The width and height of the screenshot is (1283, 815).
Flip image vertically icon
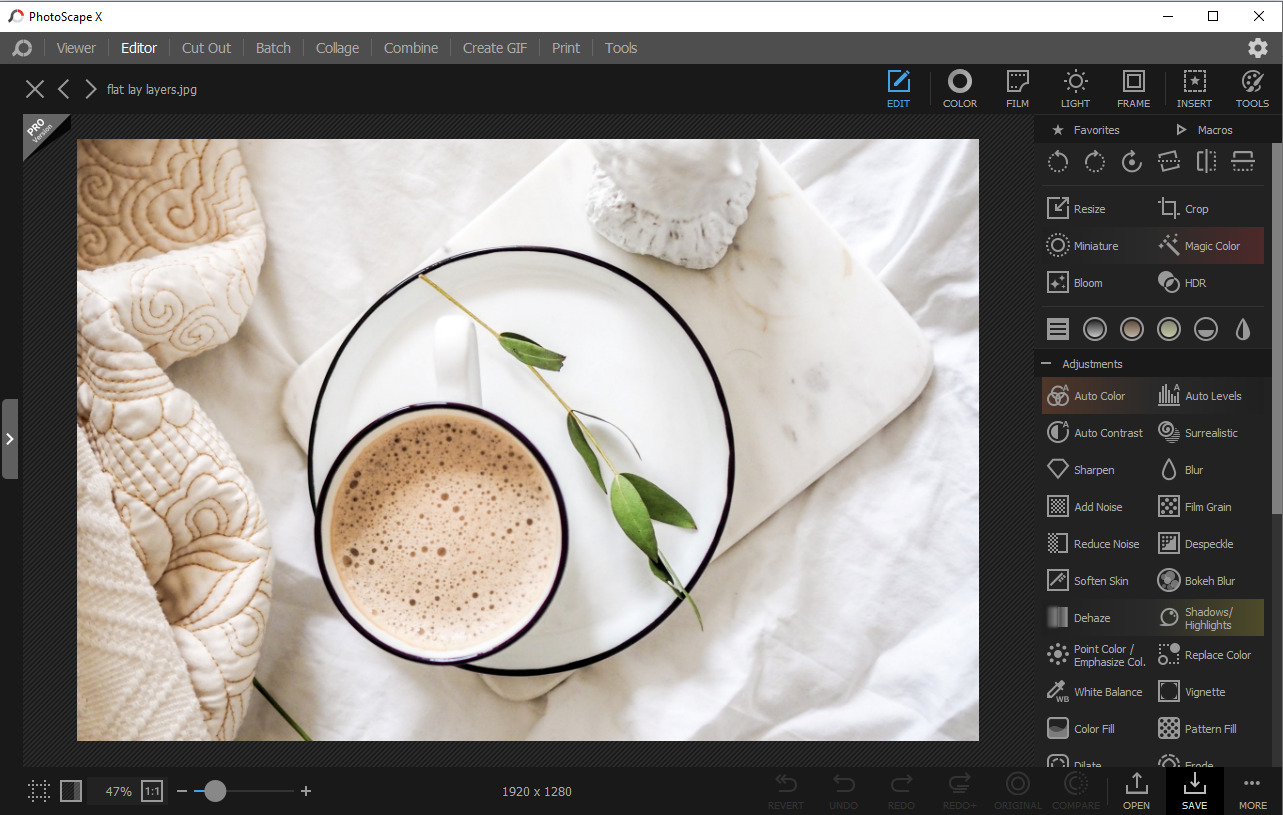[x=1243, y=161]
